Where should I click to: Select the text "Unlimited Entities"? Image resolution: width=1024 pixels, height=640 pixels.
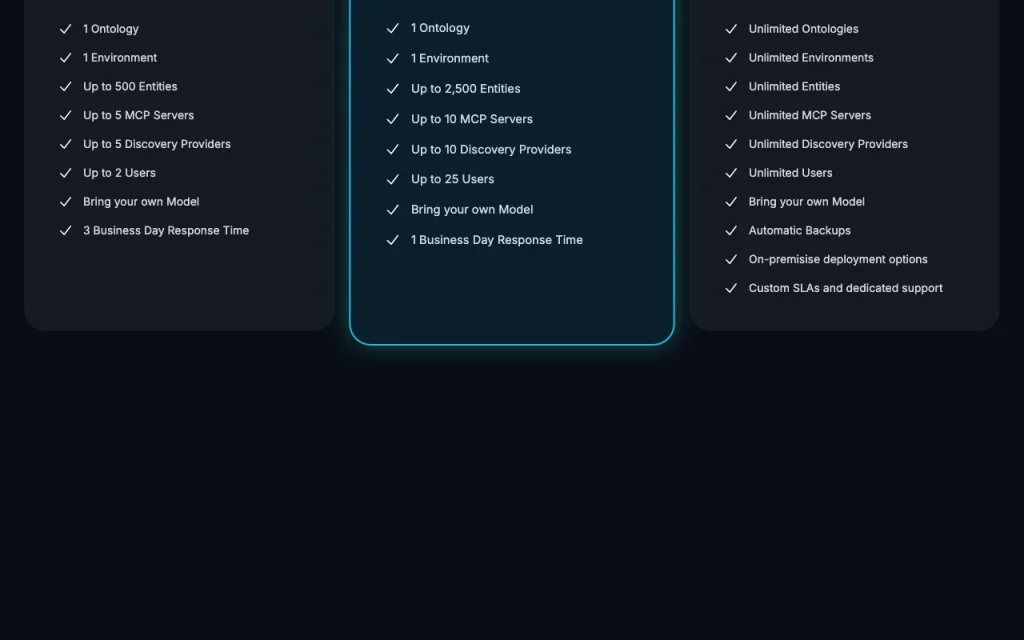pos(794,86)
